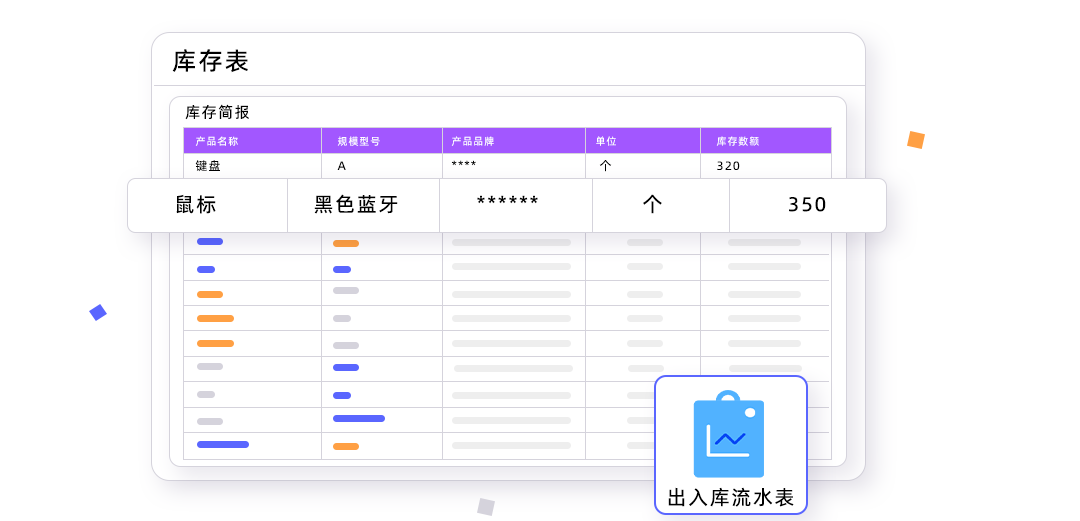1080x521 pixels.
Task: Click the 库存简报 section heading
Action: [x=217, y=112]
